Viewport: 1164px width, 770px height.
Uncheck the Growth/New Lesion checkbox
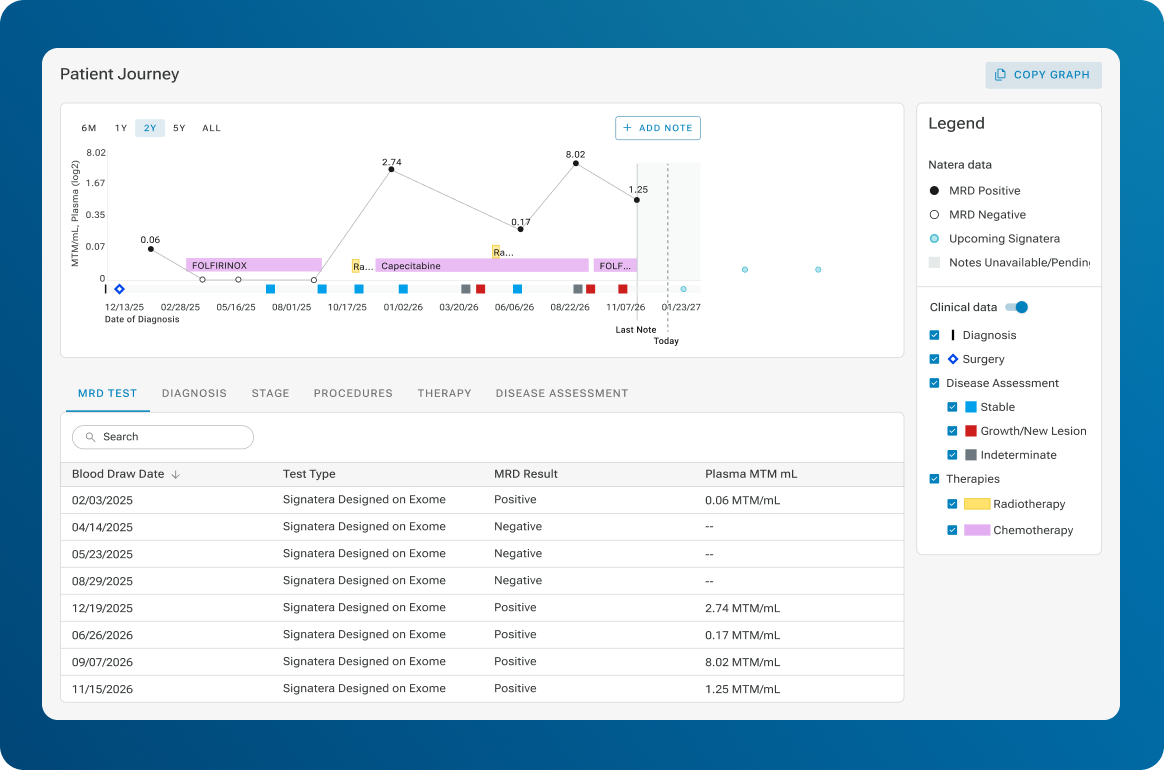coord(952,431)
